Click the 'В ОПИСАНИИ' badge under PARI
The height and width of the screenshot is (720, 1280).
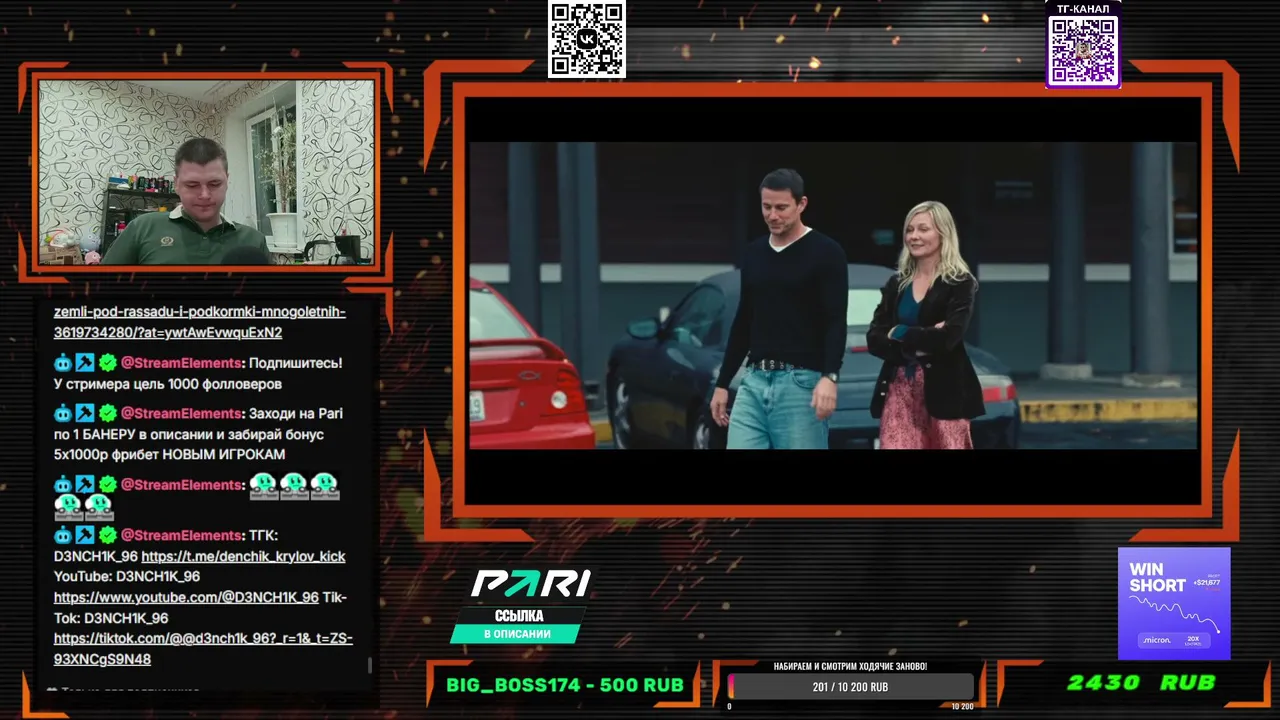(x=517, y=634)
